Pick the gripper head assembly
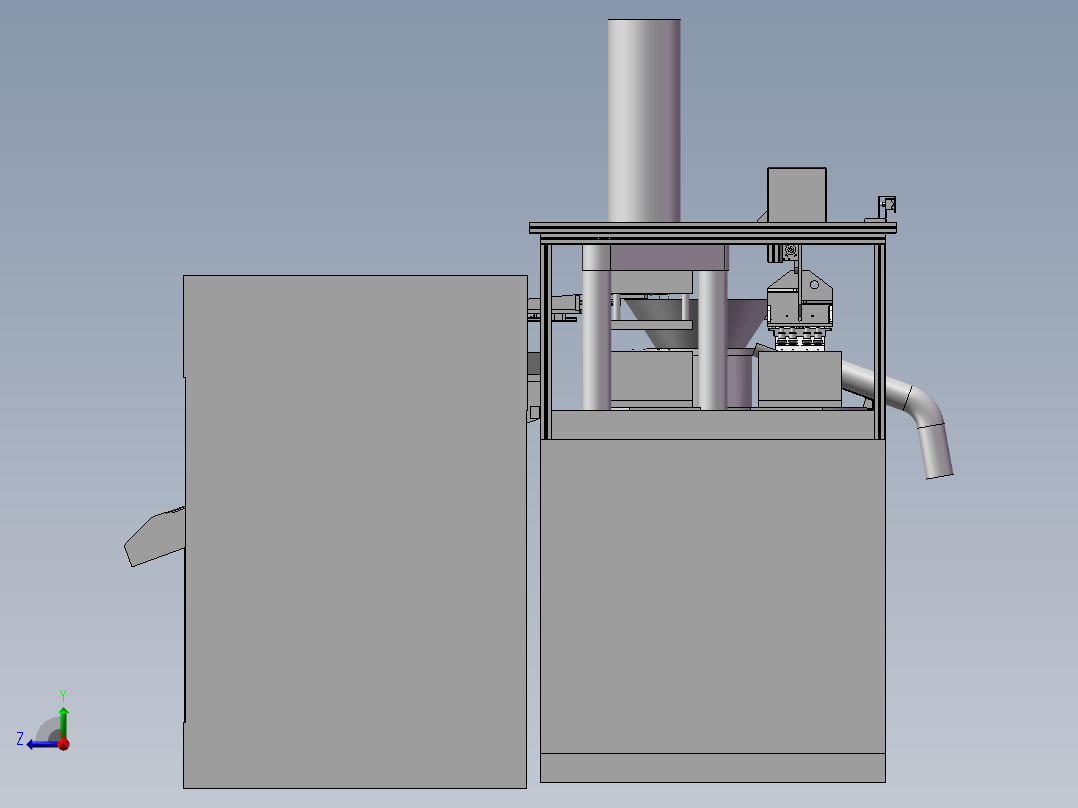 tap(800, 308)
